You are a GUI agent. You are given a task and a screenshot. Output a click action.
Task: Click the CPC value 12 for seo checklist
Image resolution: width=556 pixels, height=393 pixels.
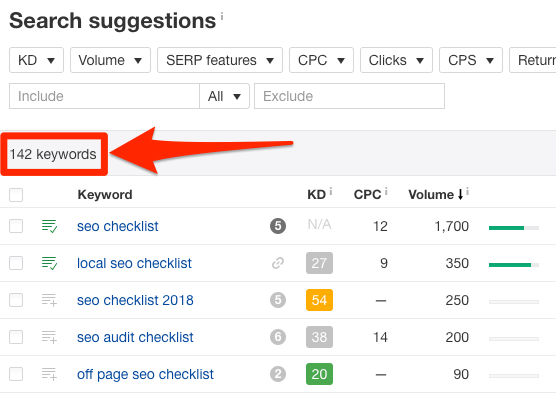380,226
